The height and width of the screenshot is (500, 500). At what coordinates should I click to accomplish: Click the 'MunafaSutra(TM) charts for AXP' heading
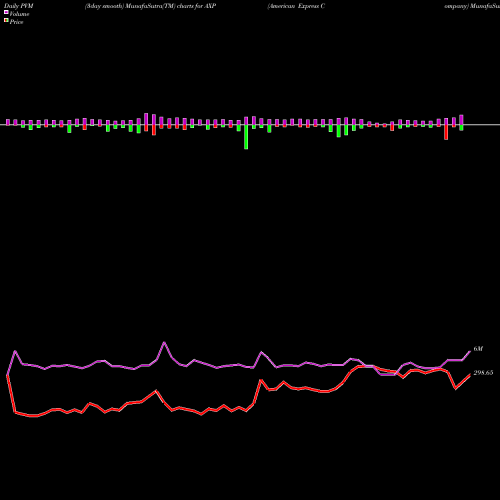pyautogui.click(x=171, y=6)
